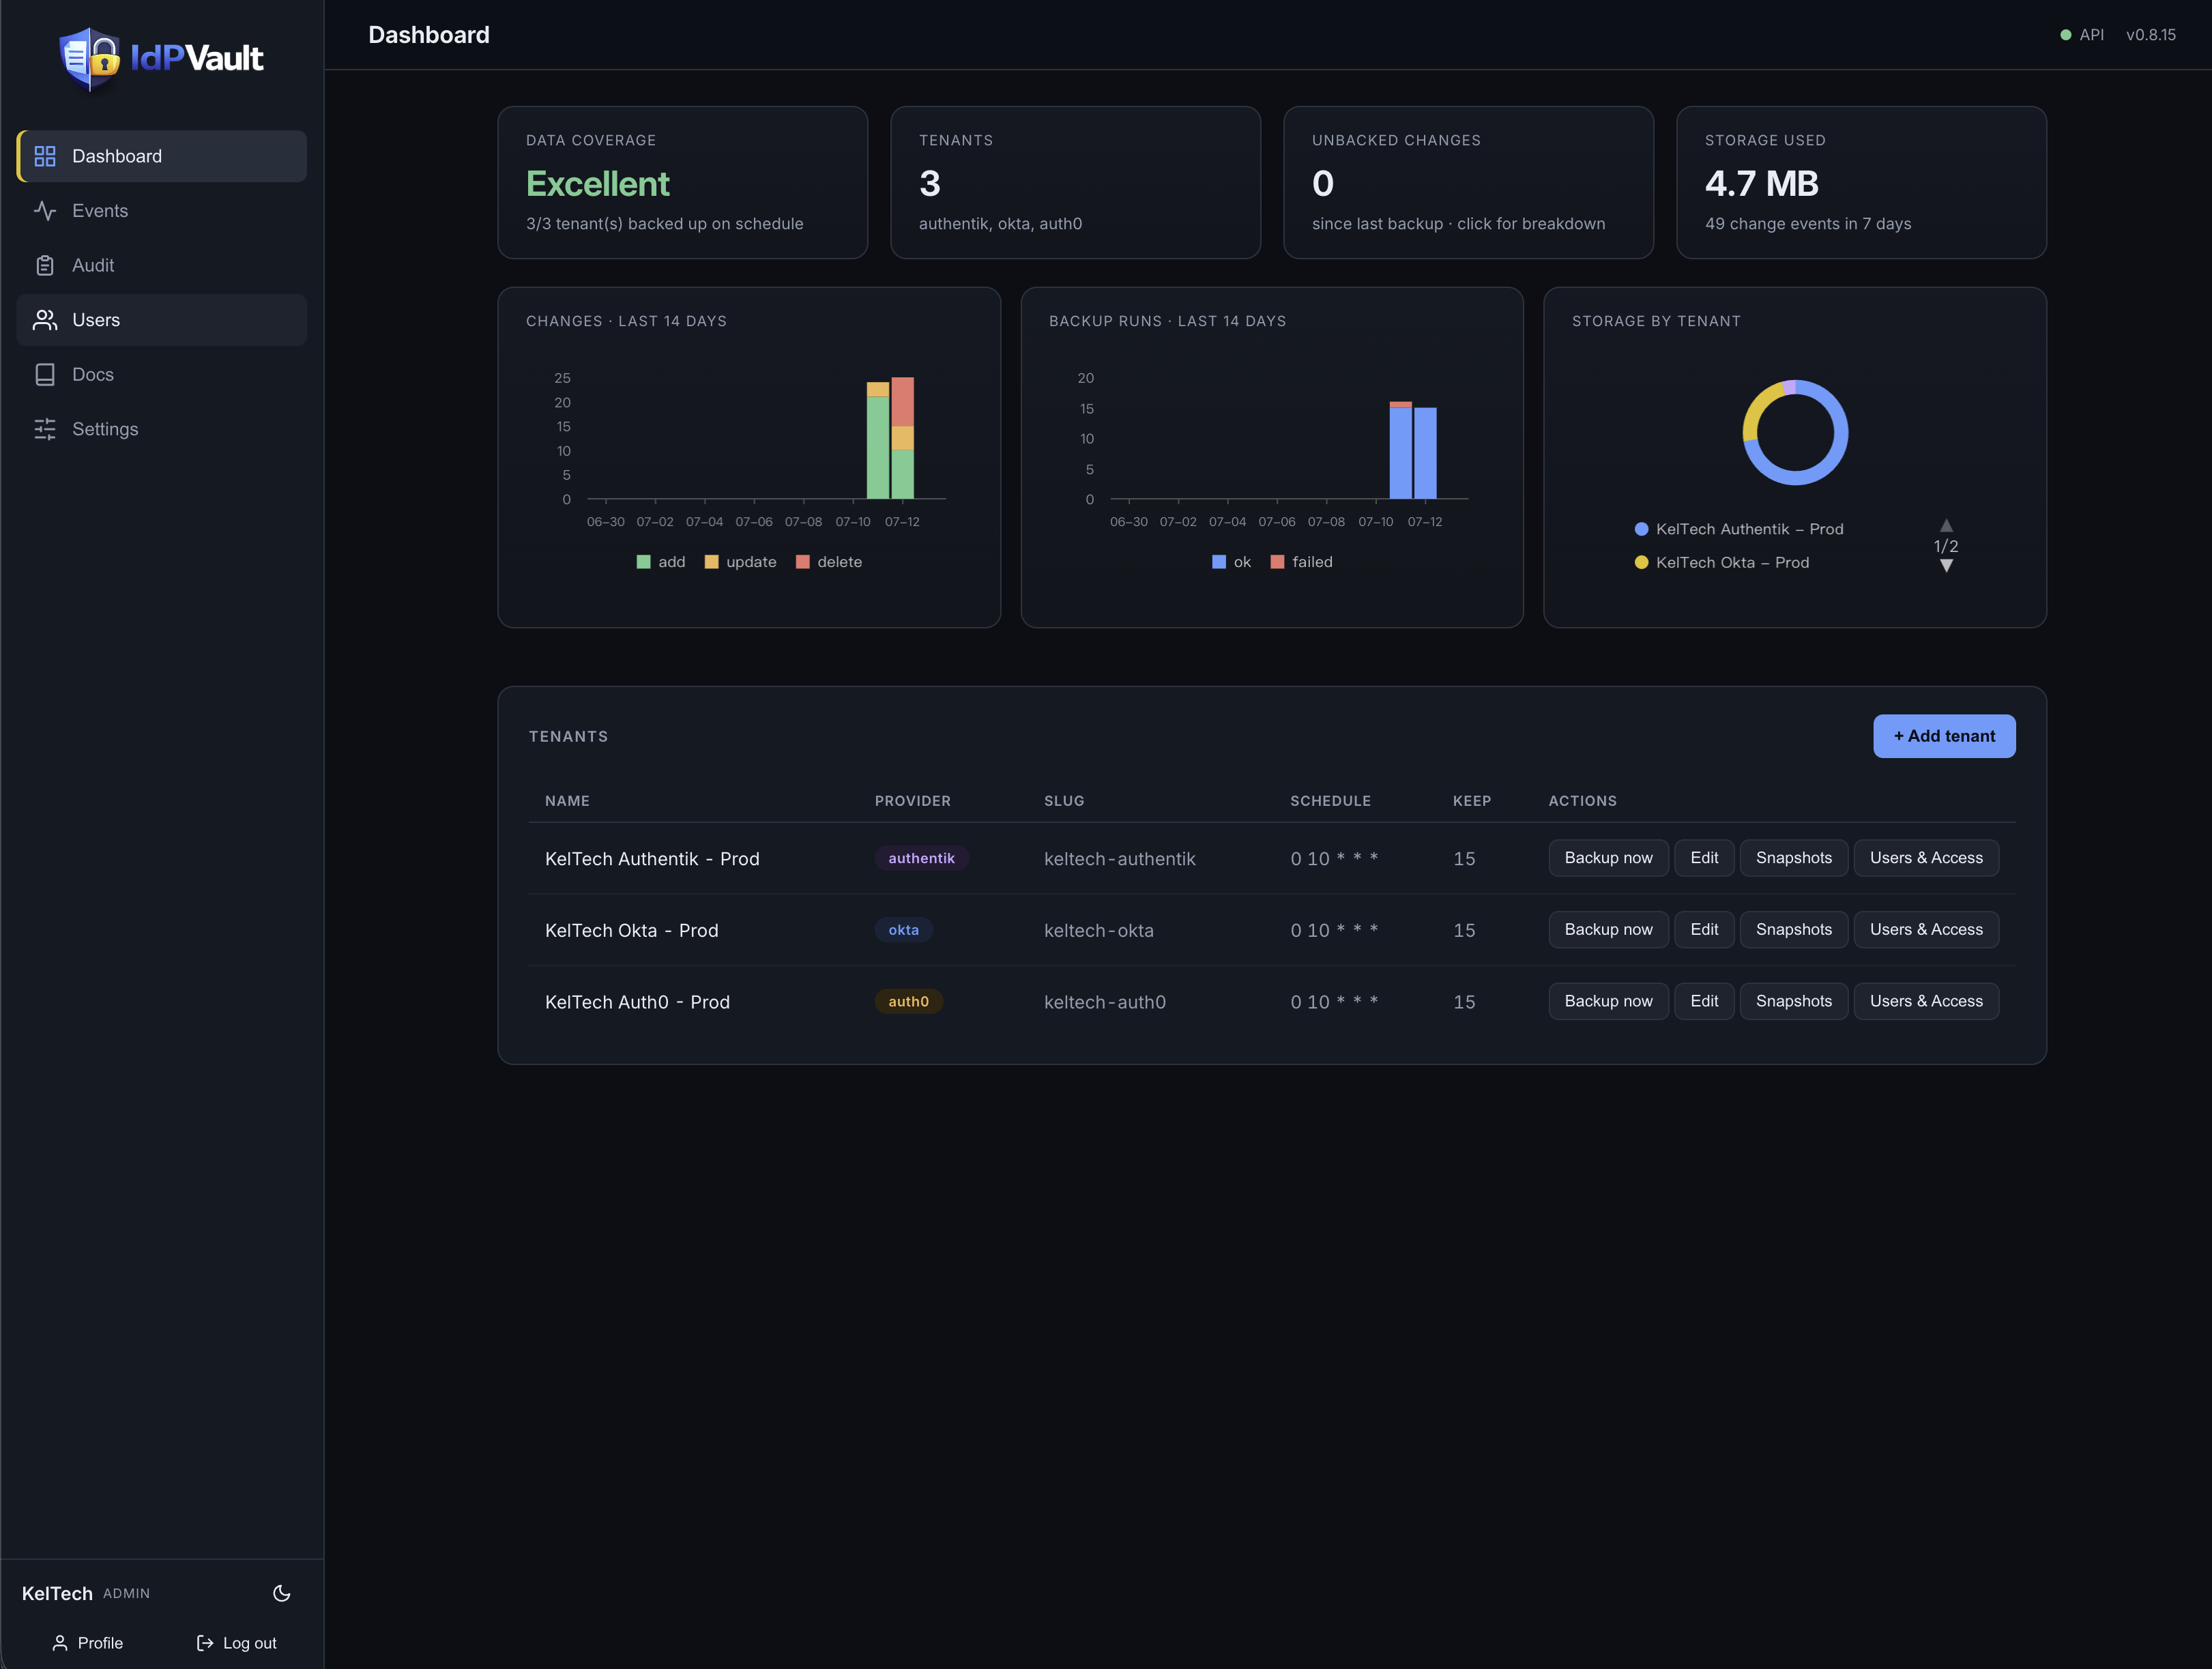
Task: Open the Users menu item
Action: click(162, 320)
